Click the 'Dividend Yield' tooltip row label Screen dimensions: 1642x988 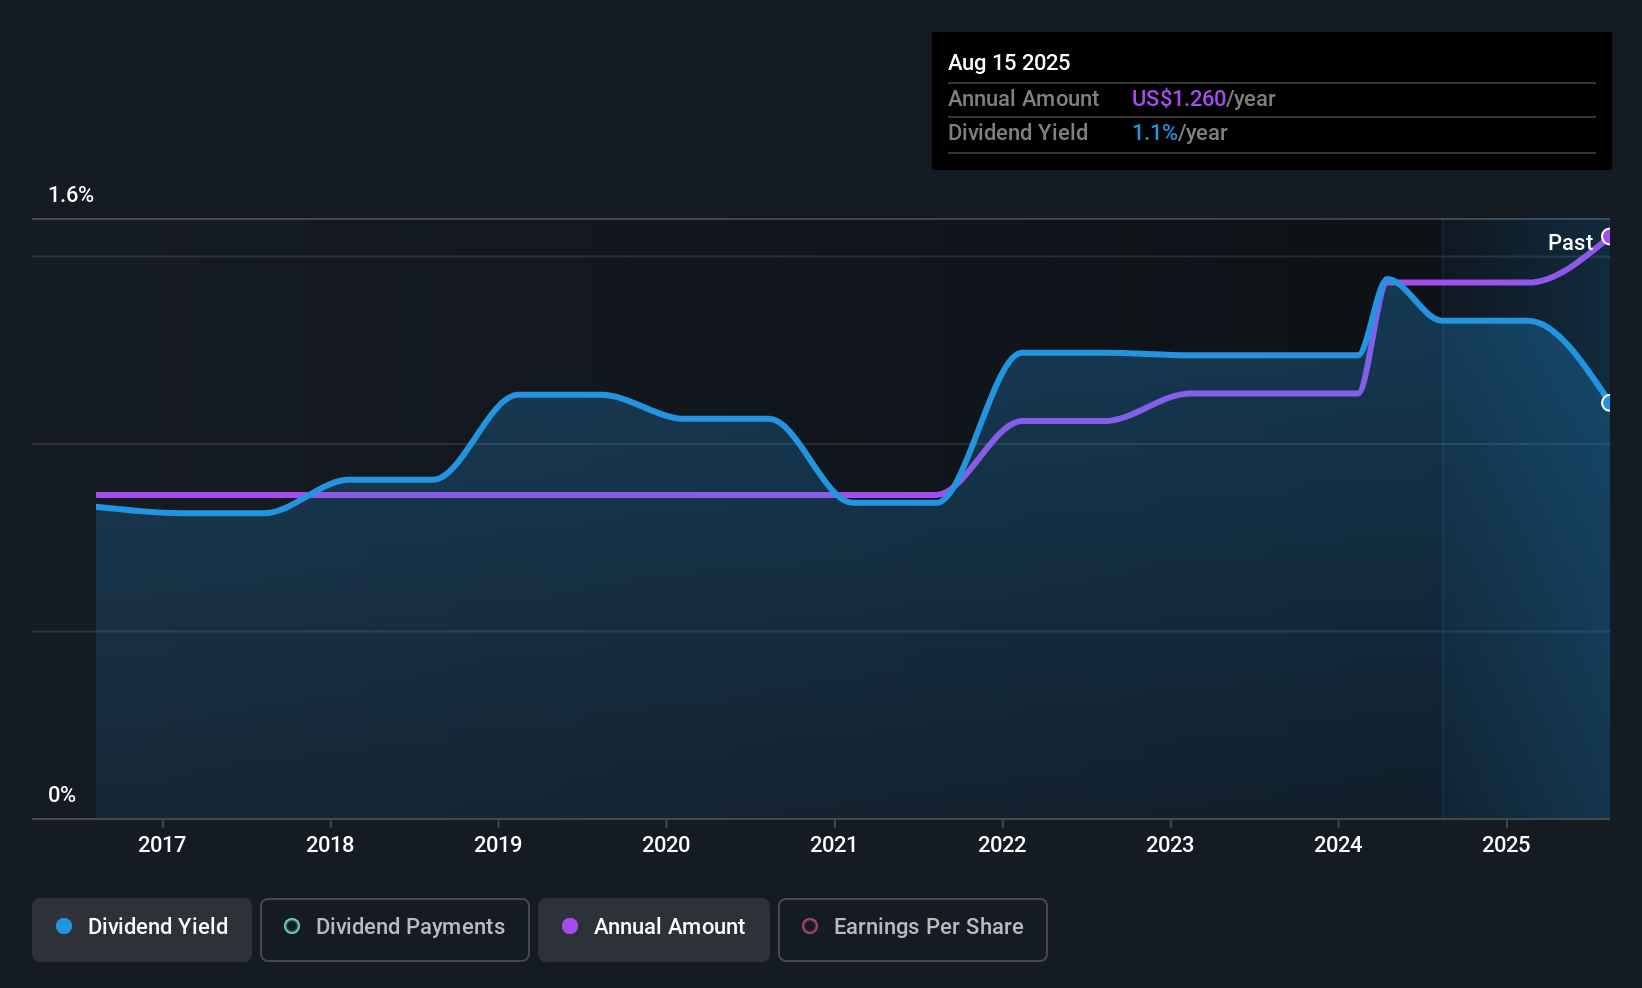point(1018,133)
